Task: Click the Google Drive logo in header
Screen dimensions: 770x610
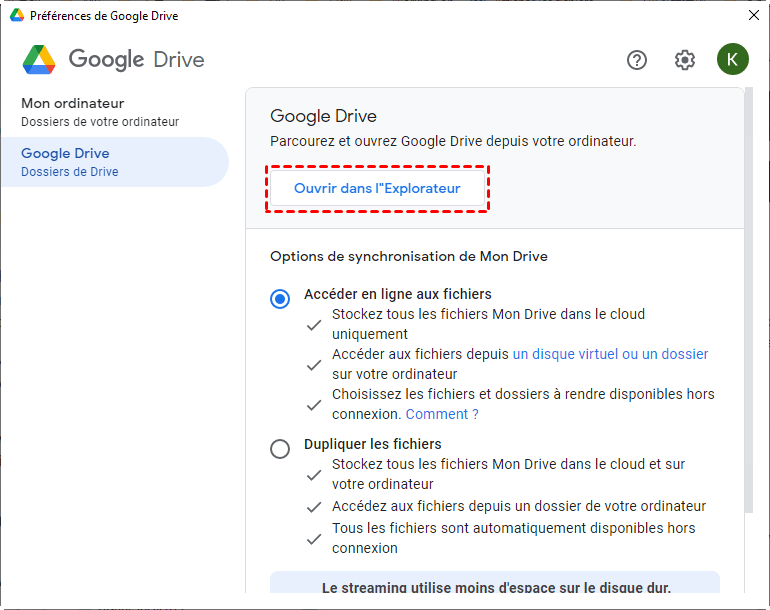Action: click(x=40, y=60)
